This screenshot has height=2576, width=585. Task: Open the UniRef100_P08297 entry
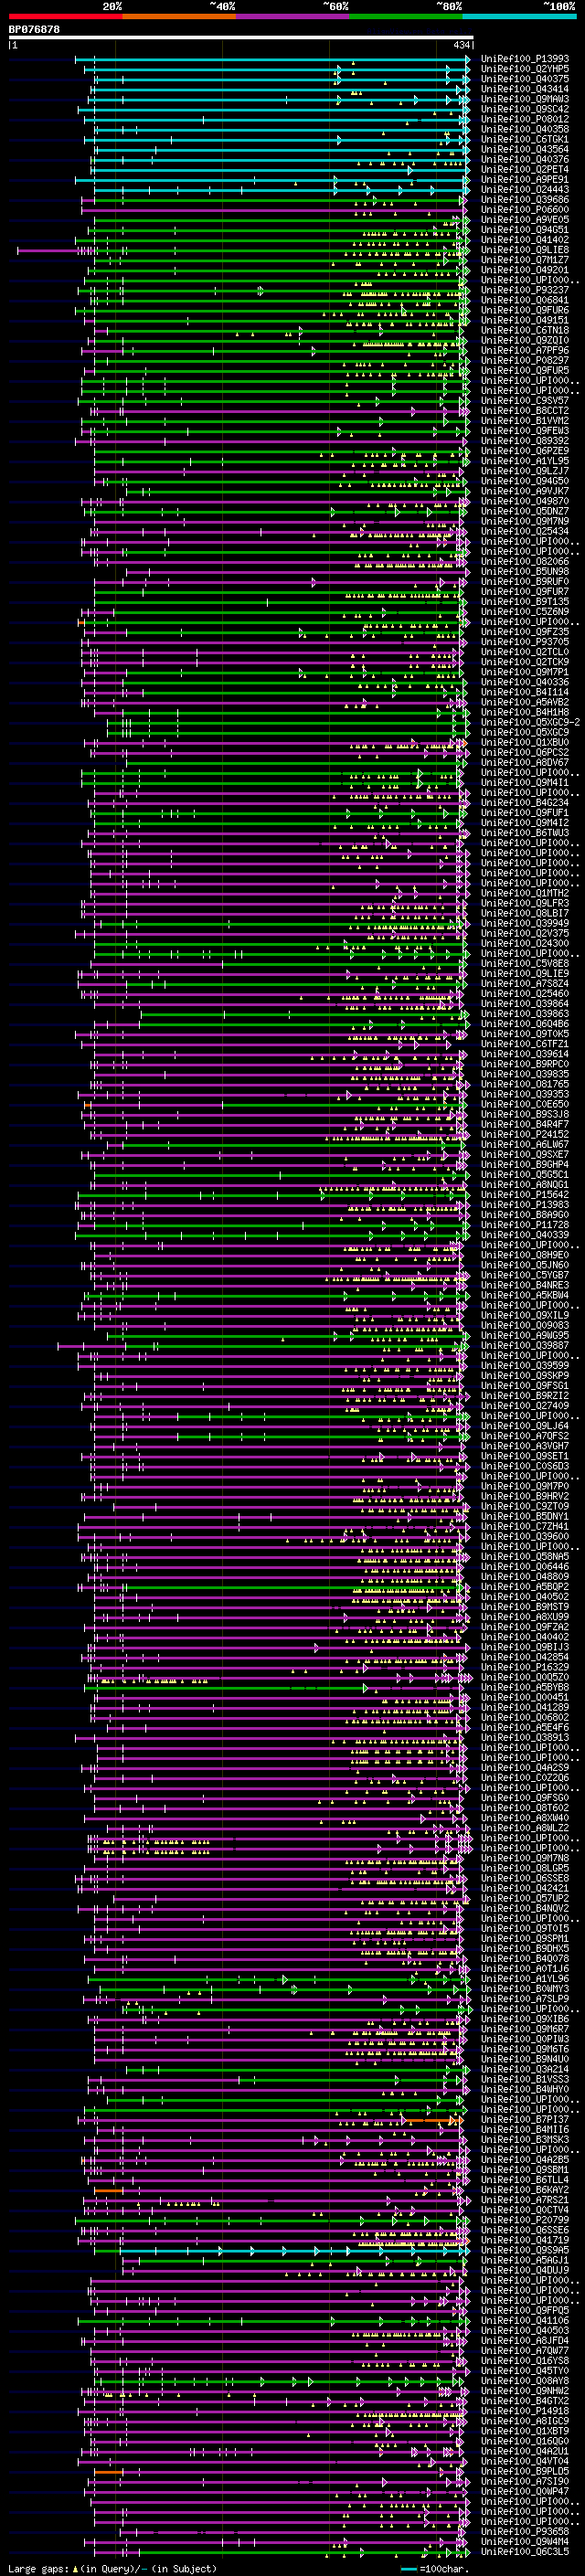coord(525,360)
